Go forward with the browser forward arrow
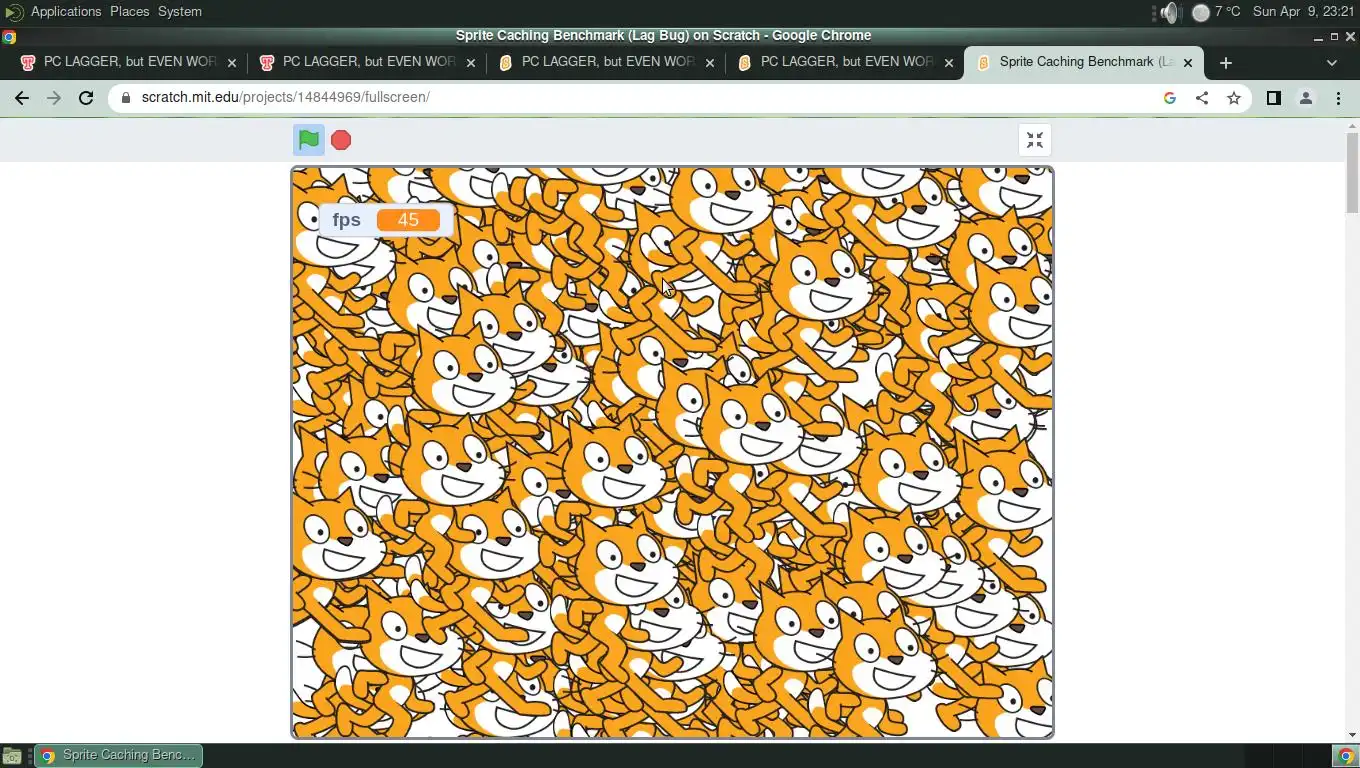Screen dimensions: 1360x768 pyautogui.click(x=54, y=98)
